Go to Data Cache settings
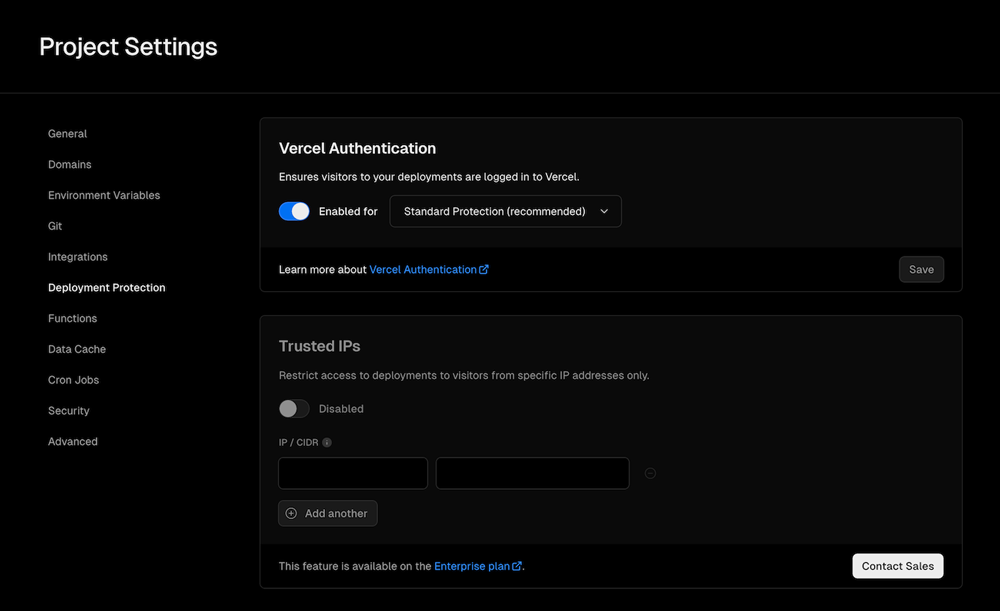The width and height of the screenshot is (1000, 611). [x=77, y=349]
